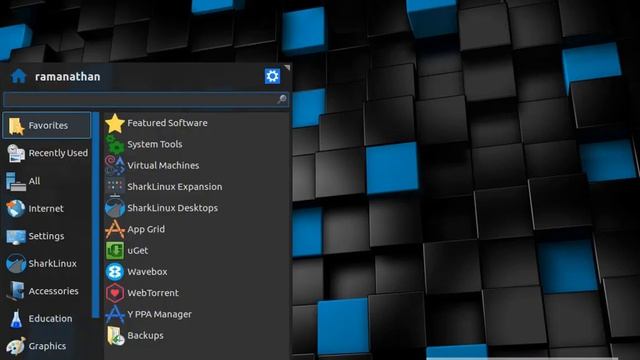Open the SharkLinux category label

click(53, 264)
